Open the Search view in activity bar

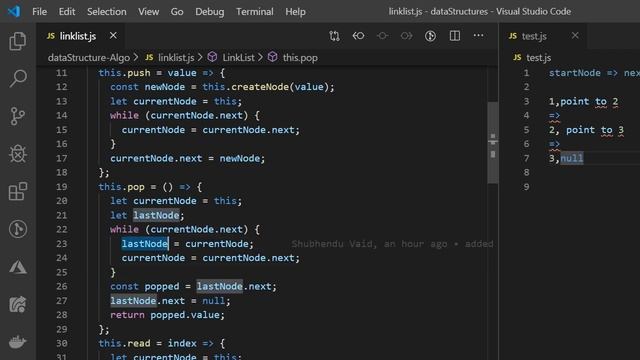point(18,78)
